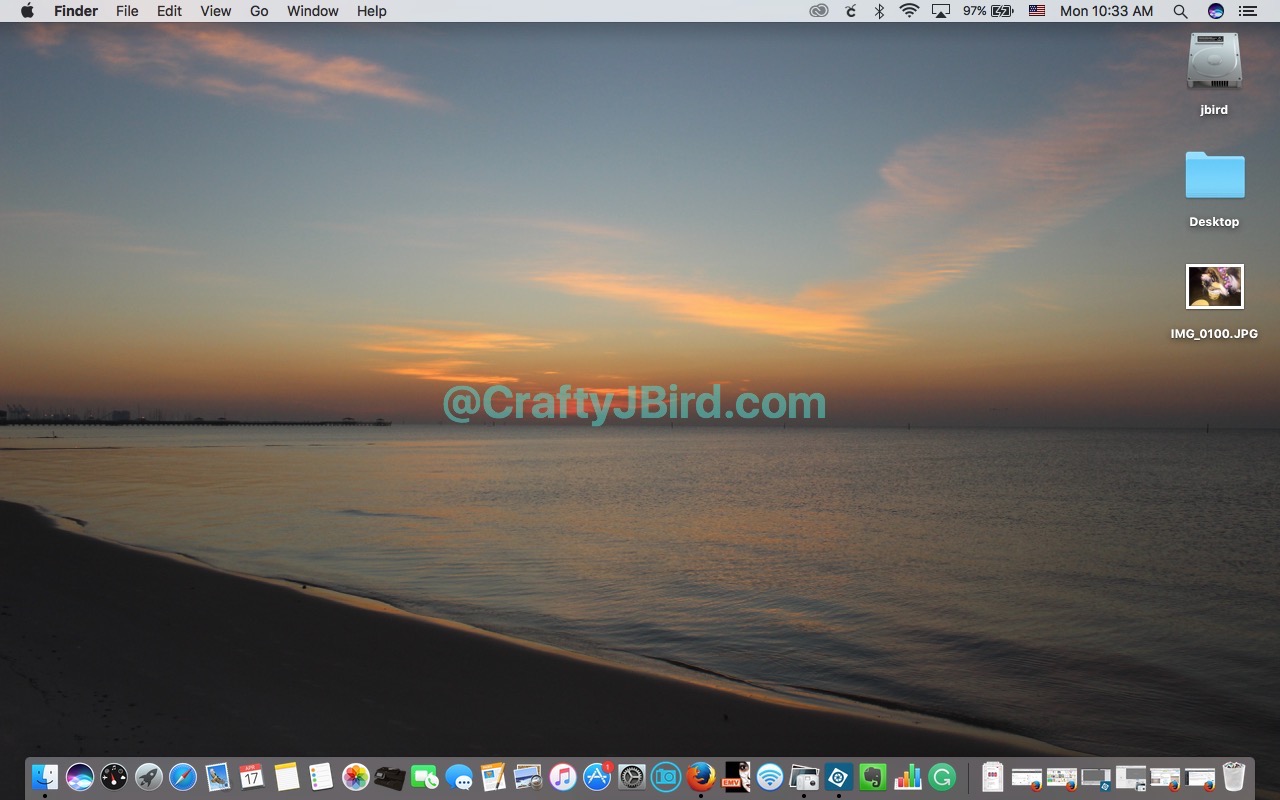Open the Bluetooth menu bar dropdown
1280x800 pixels.
[879, 11]
